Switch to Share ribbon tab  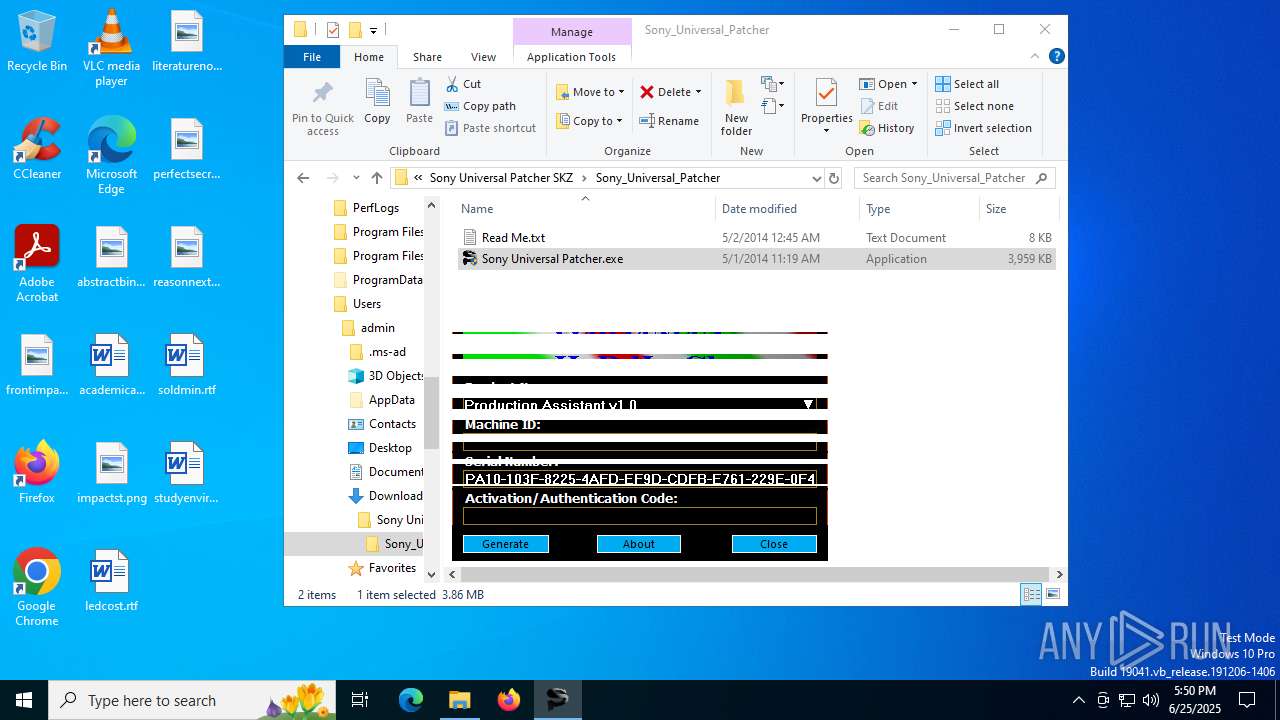point(427,57)
